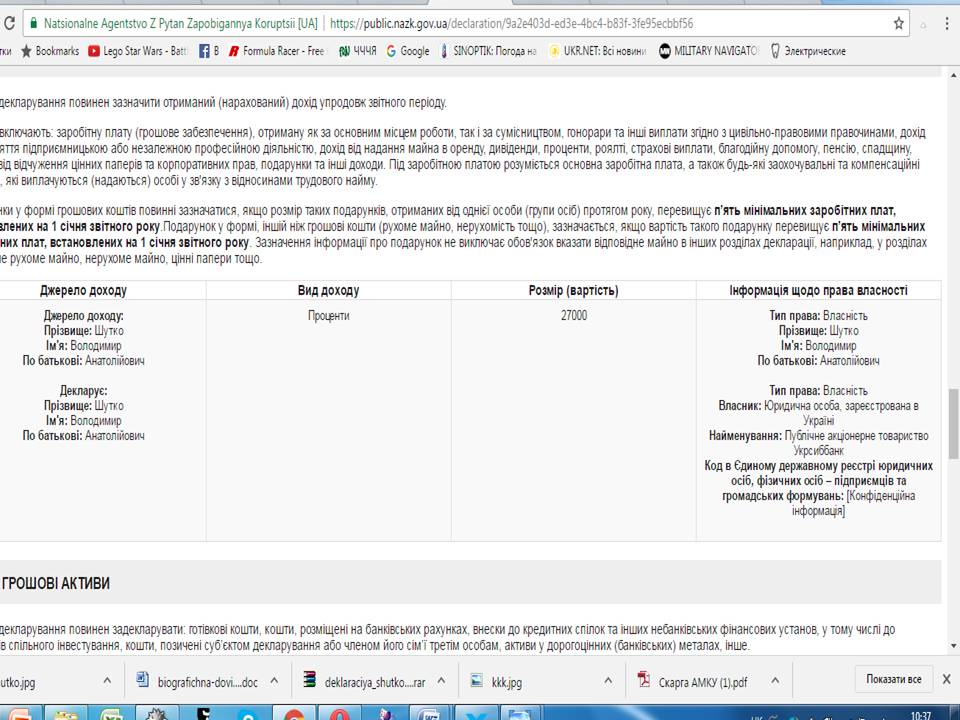Image resolution: width=960 pixels, height=720 pixels.
Task: Expand options for kkk.jpg download
Action: 608,680
